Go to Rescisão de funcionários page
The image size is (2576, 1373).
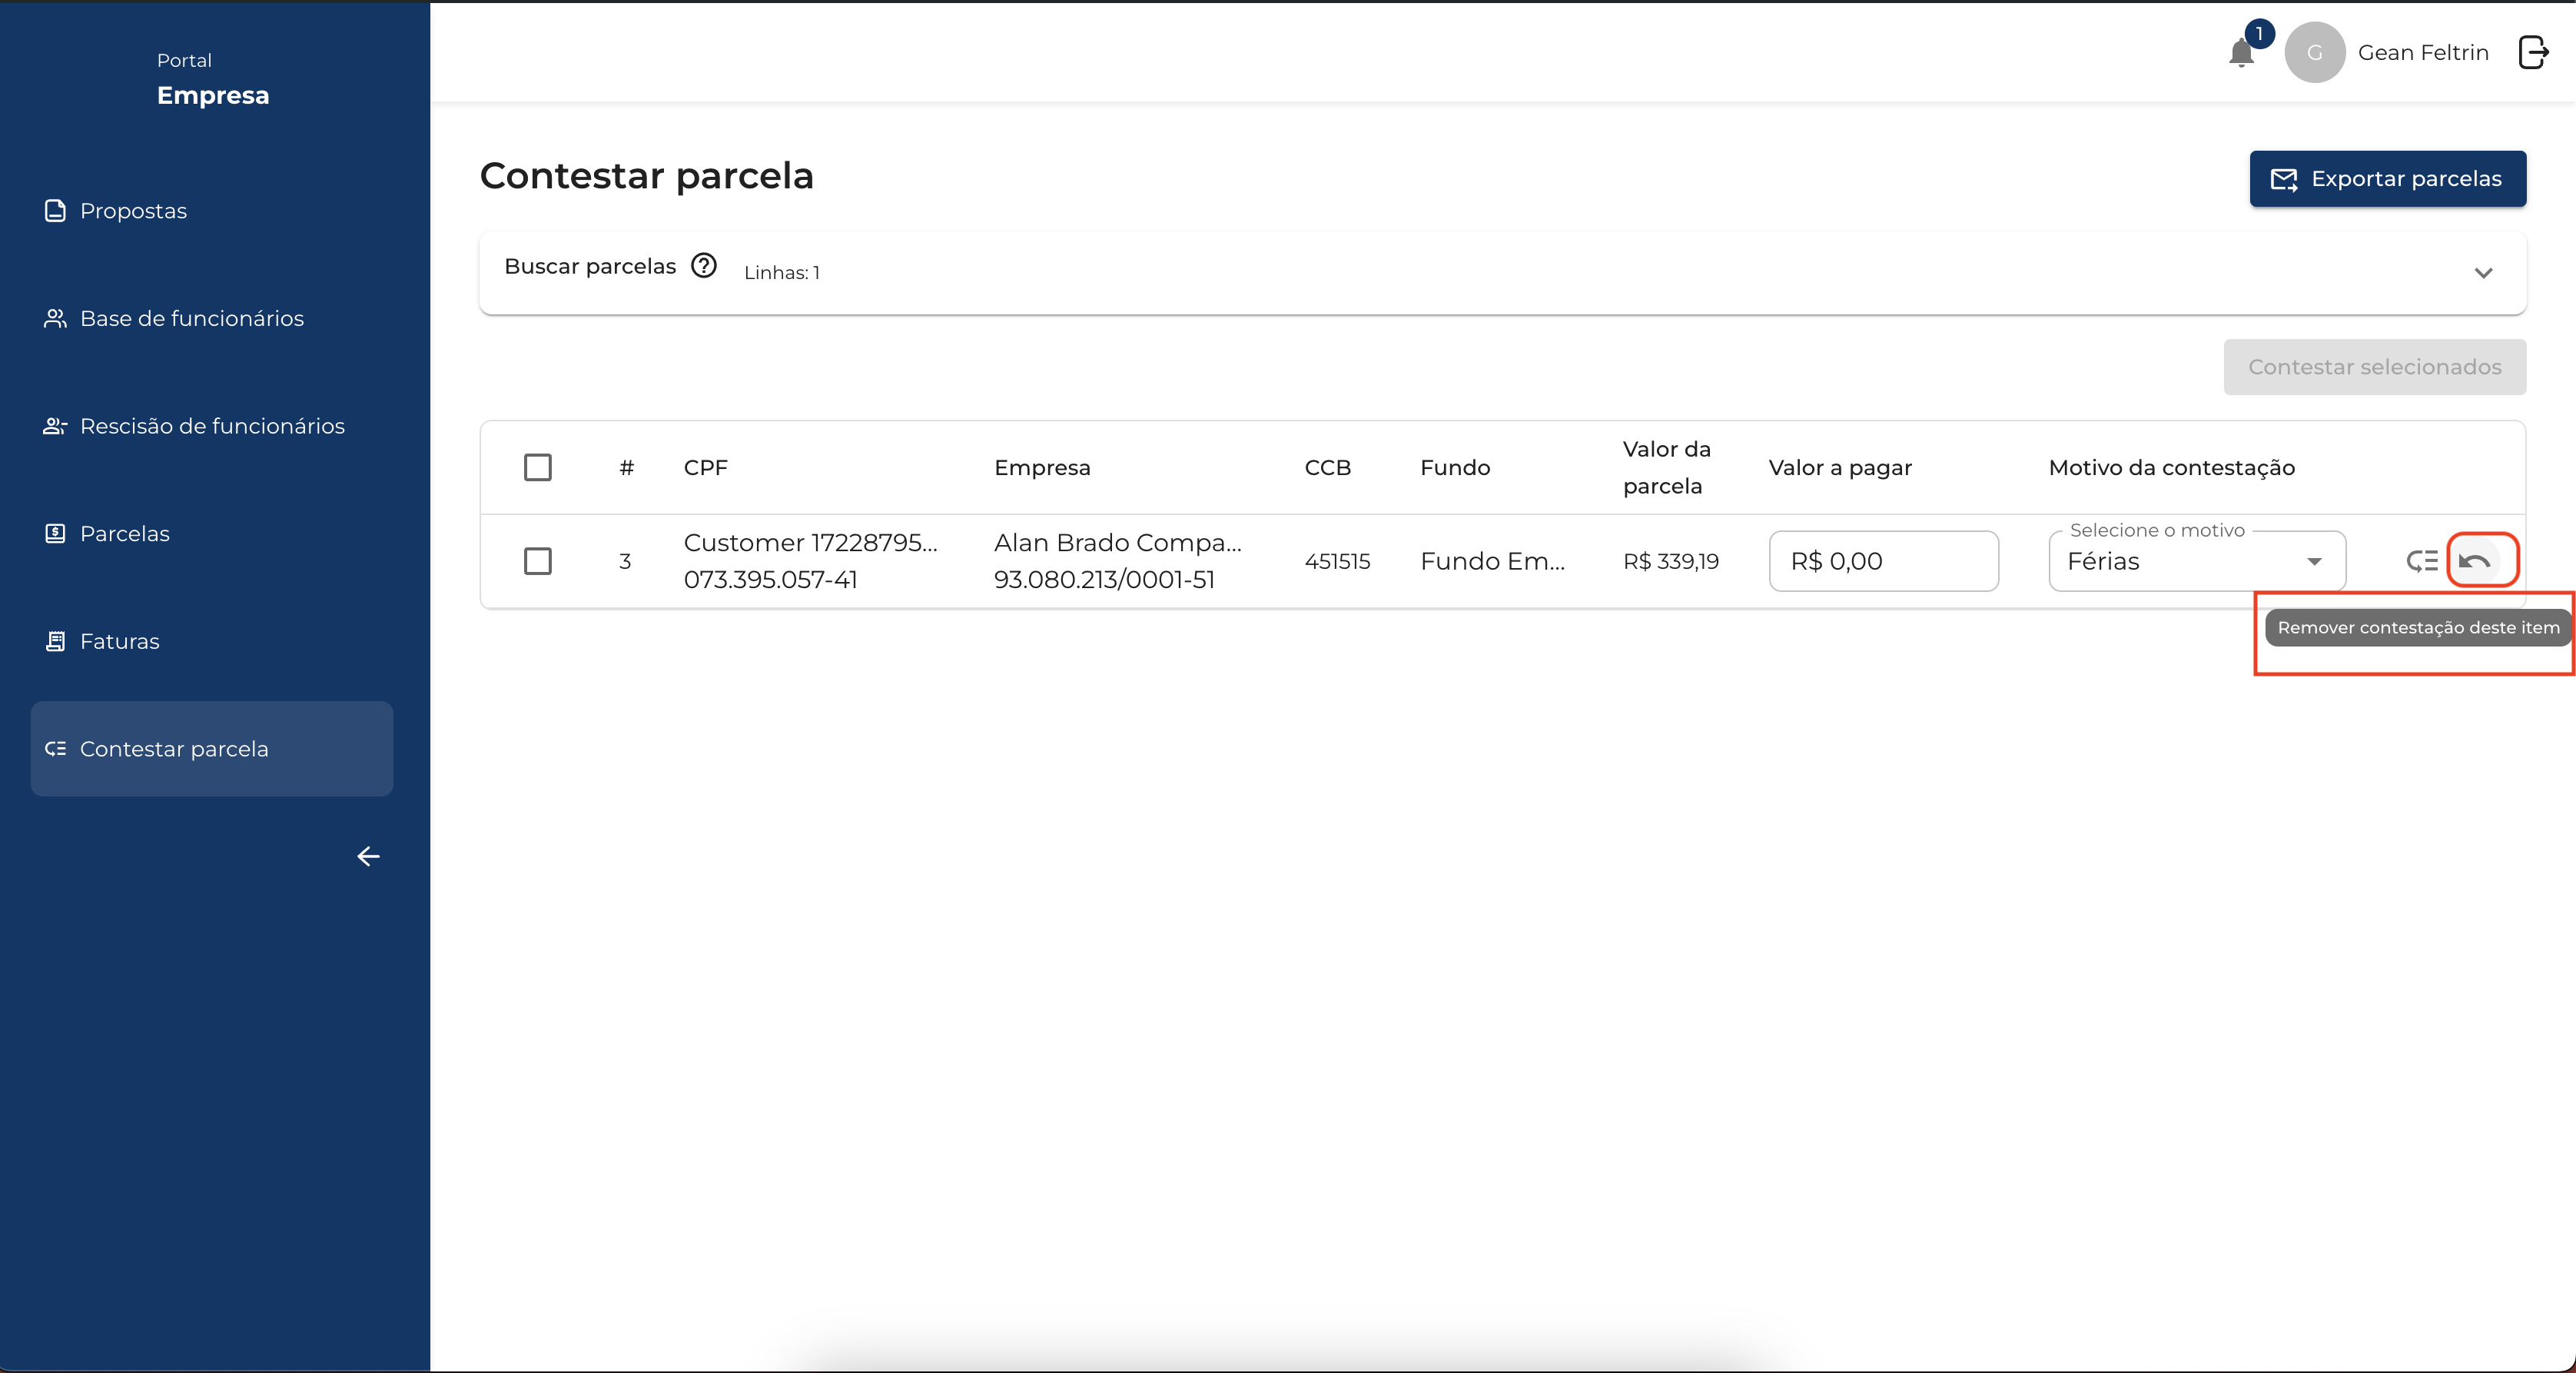pos(212,426)
